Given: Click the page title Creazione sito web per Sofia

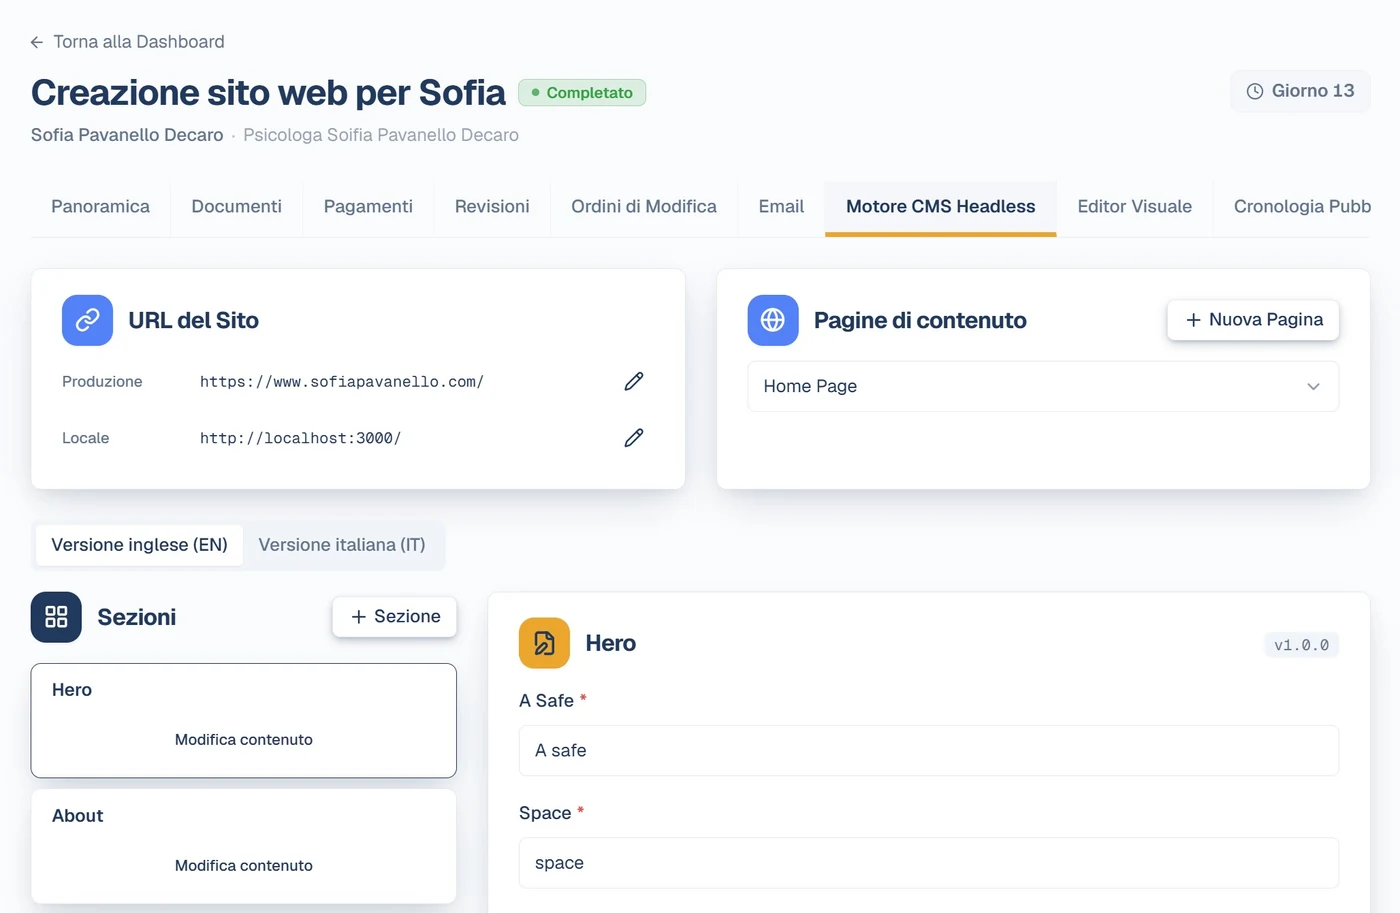Looking at the screenshot, I should tap(269, 92).
